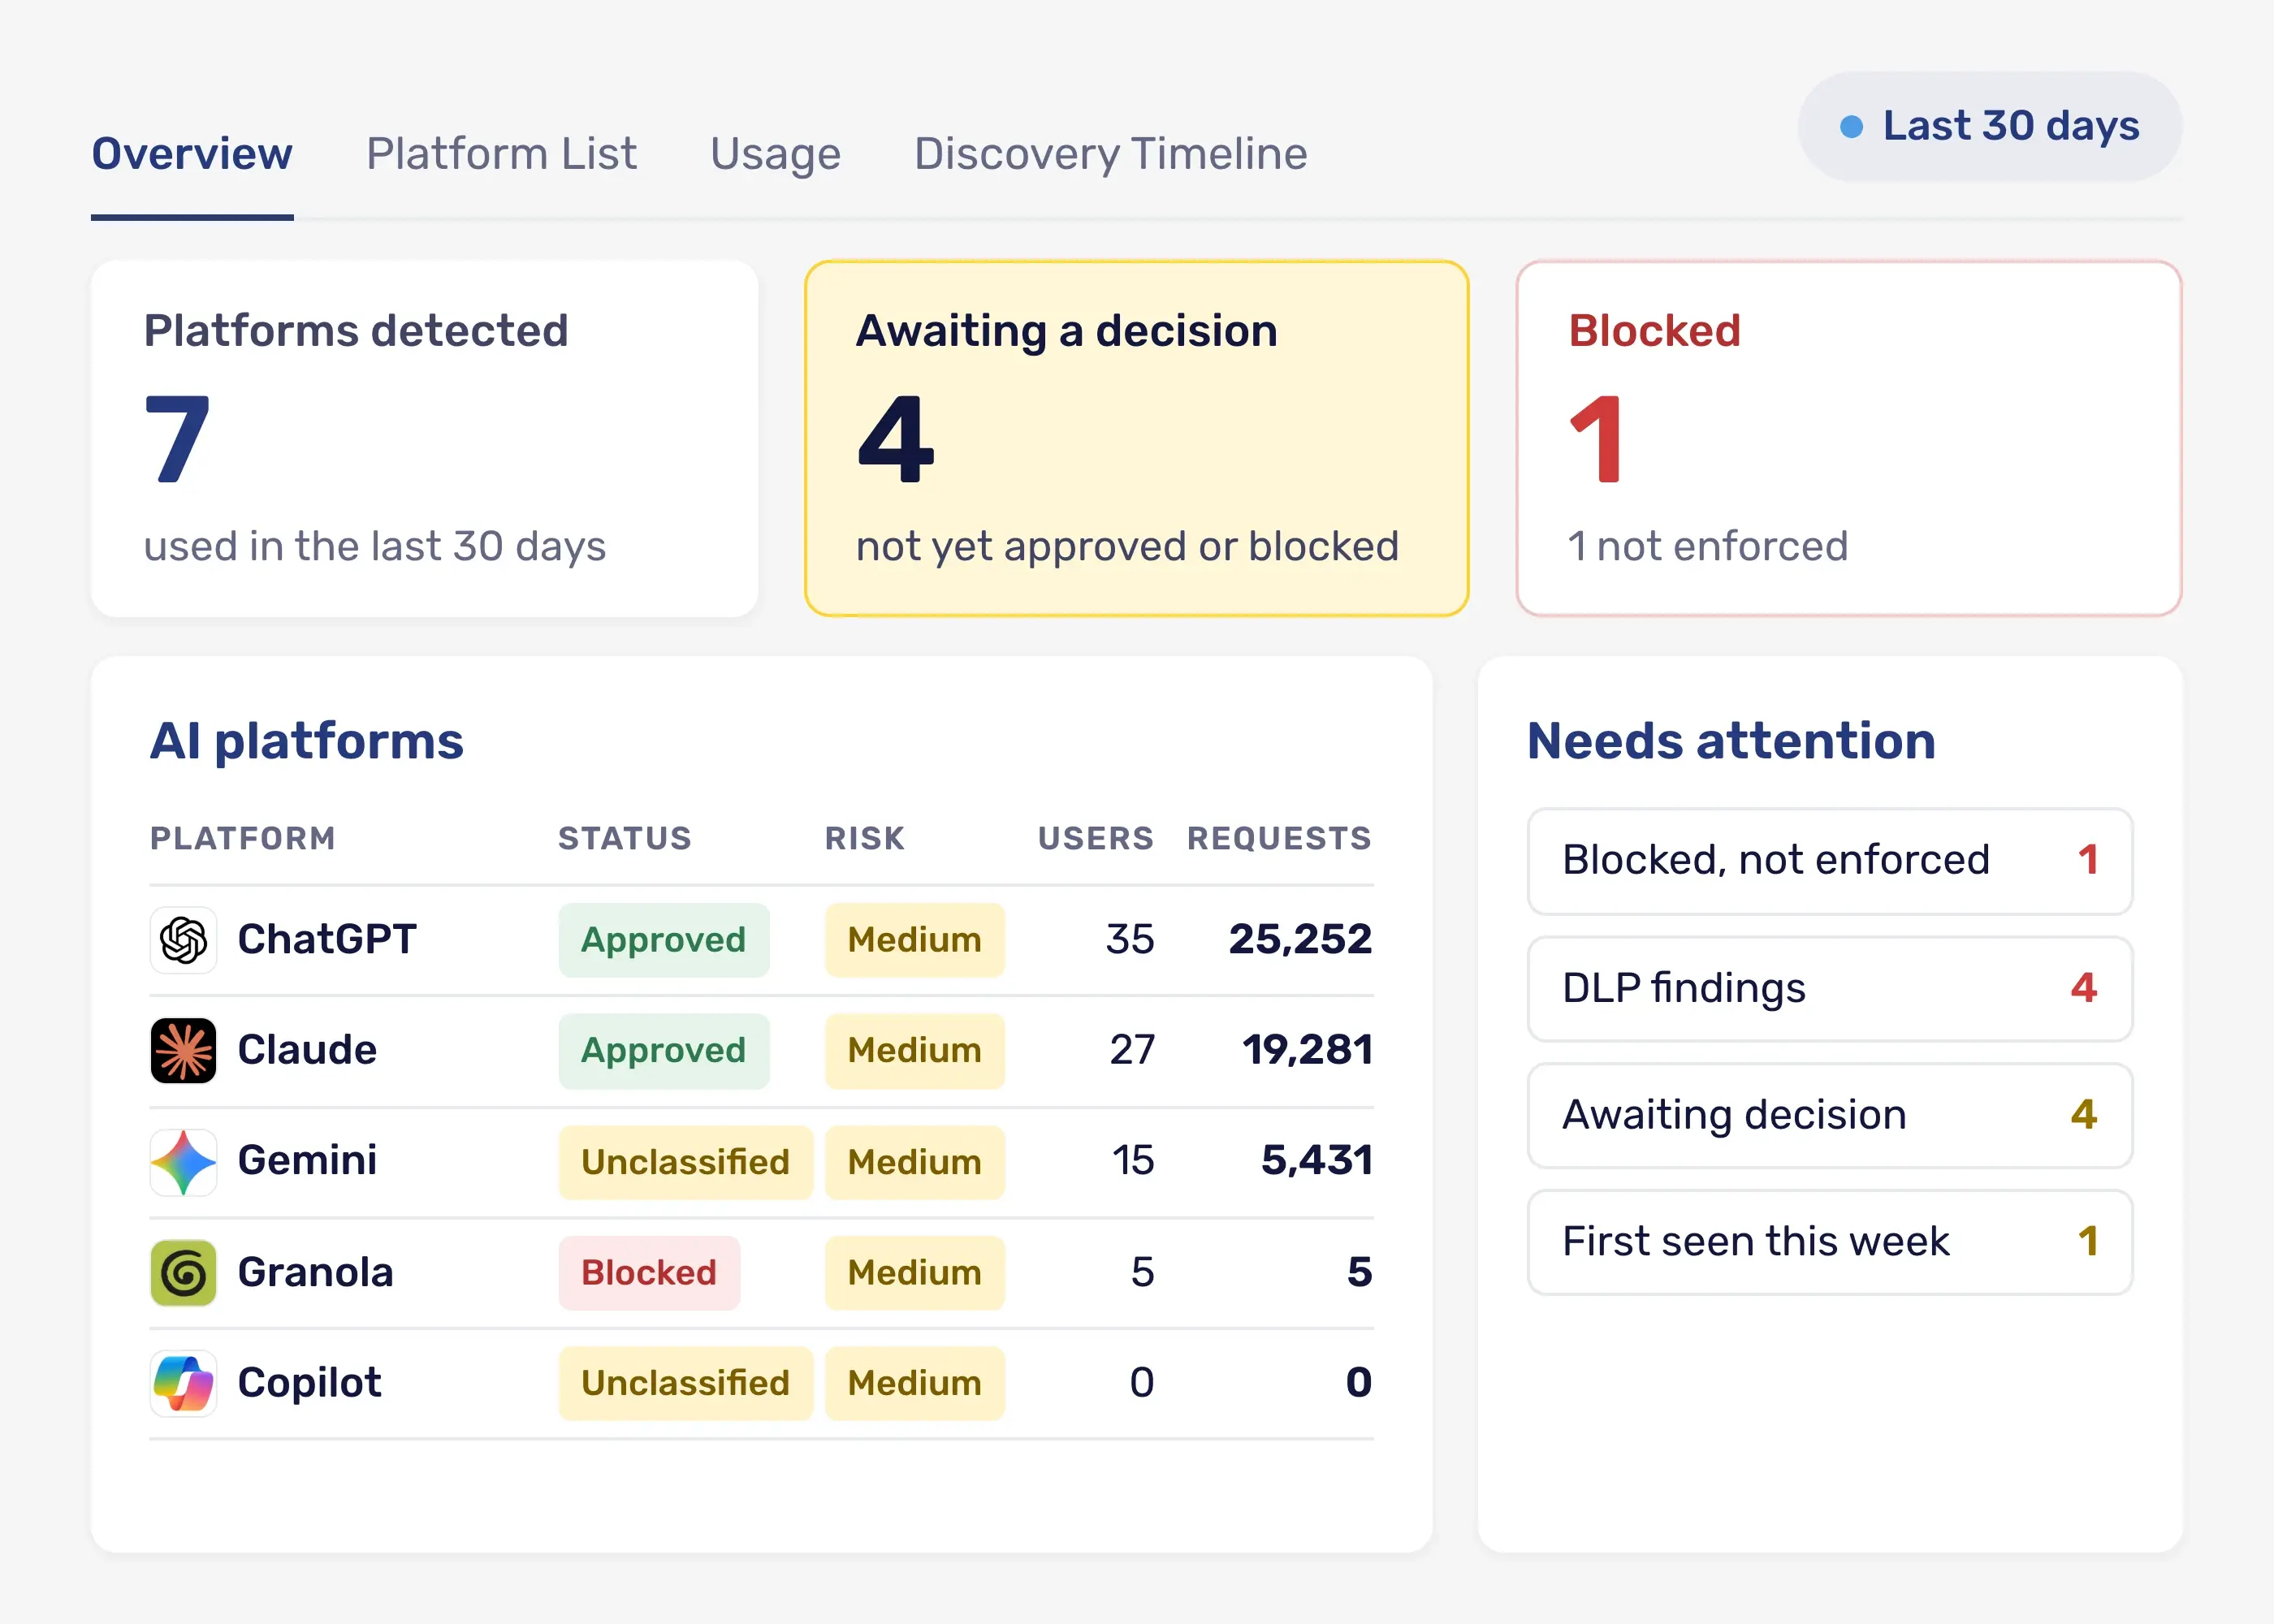2274x1624 pixels.
Task: Click the Copilot logo icon
Action: tap(183, 1383)
